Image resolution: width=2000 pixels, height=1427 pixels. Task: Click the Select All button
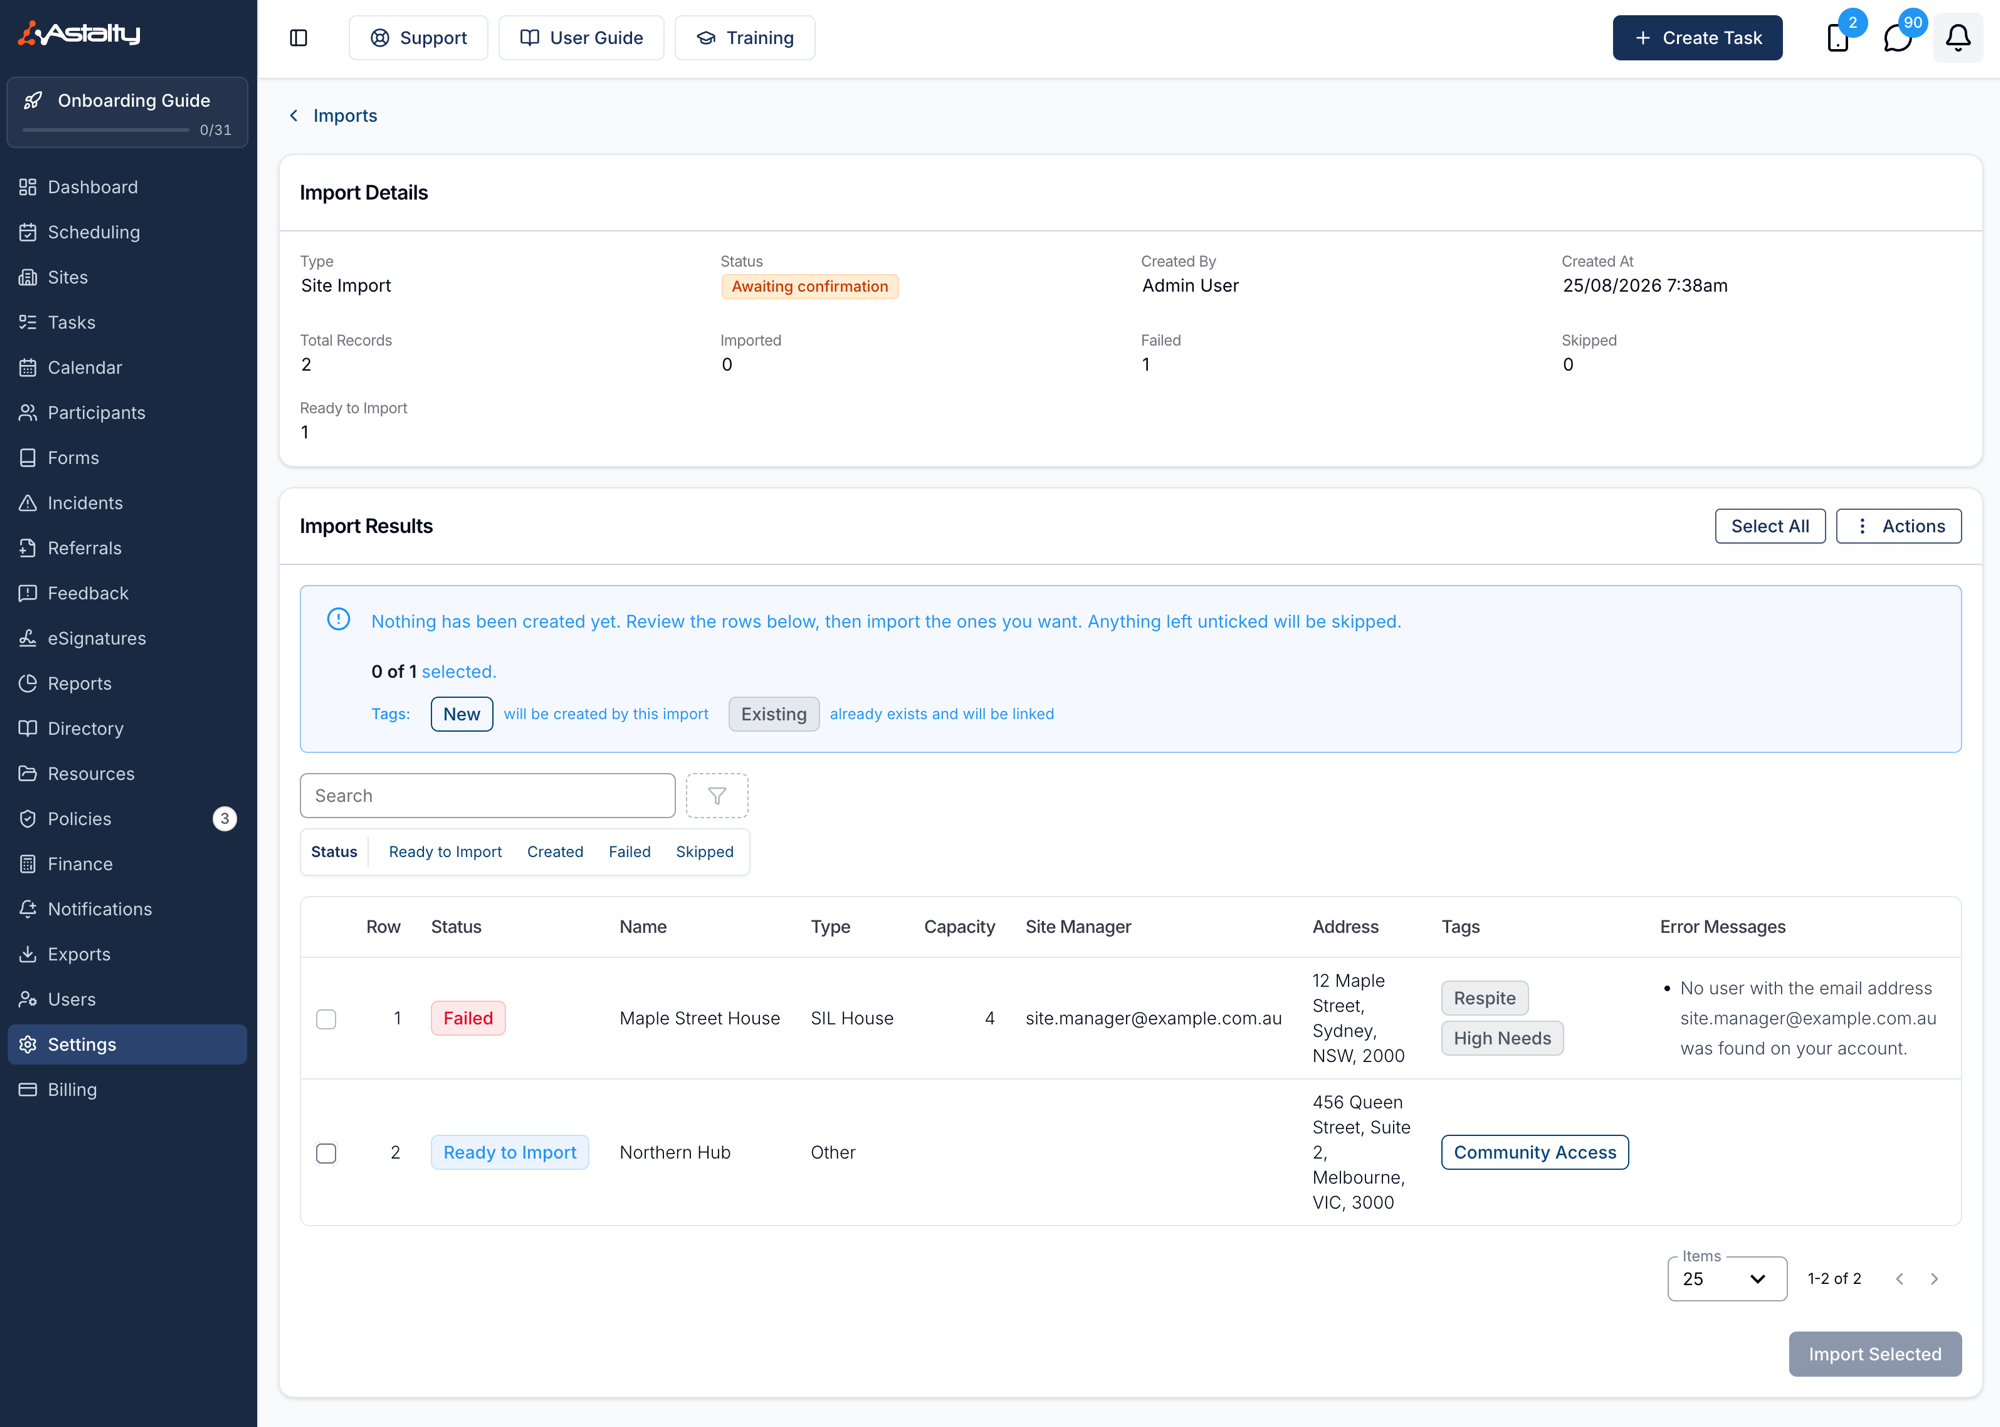(1770, 526)
